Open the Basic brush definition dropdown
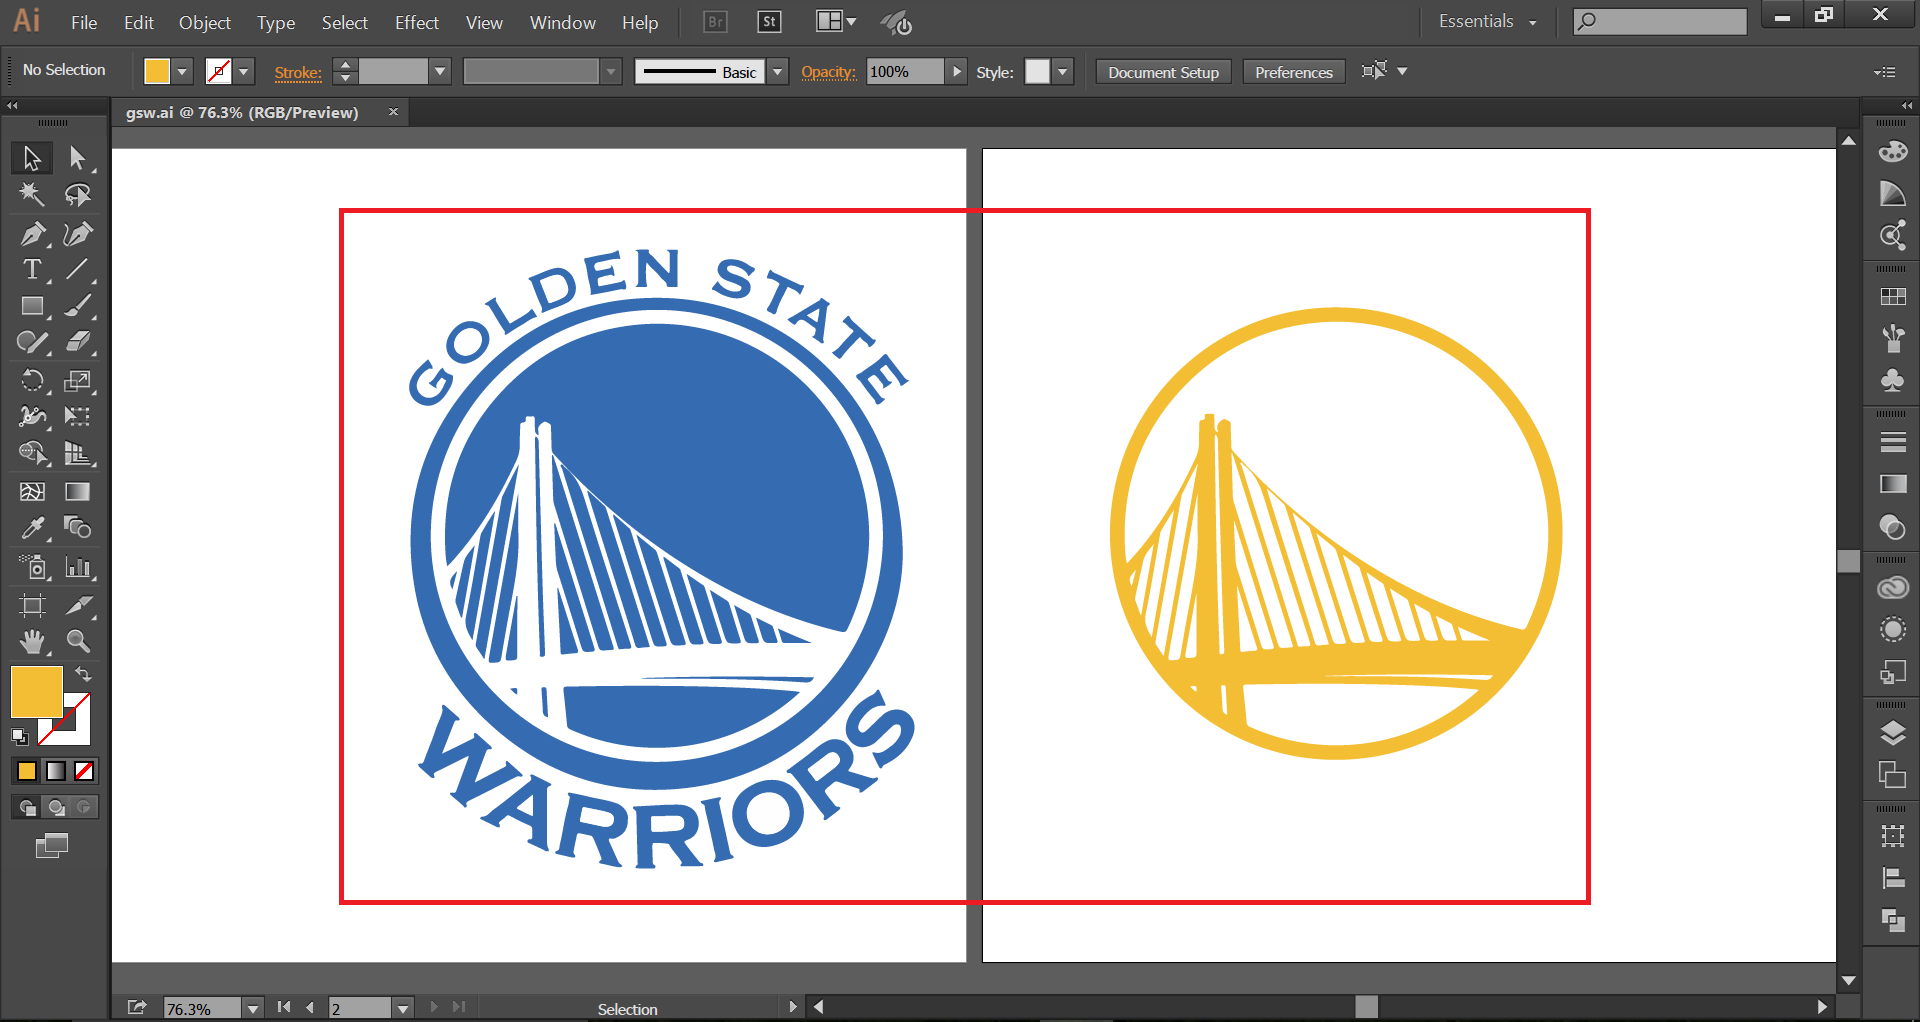Viewport: 1920px width, 1022px height. [778, 72]
